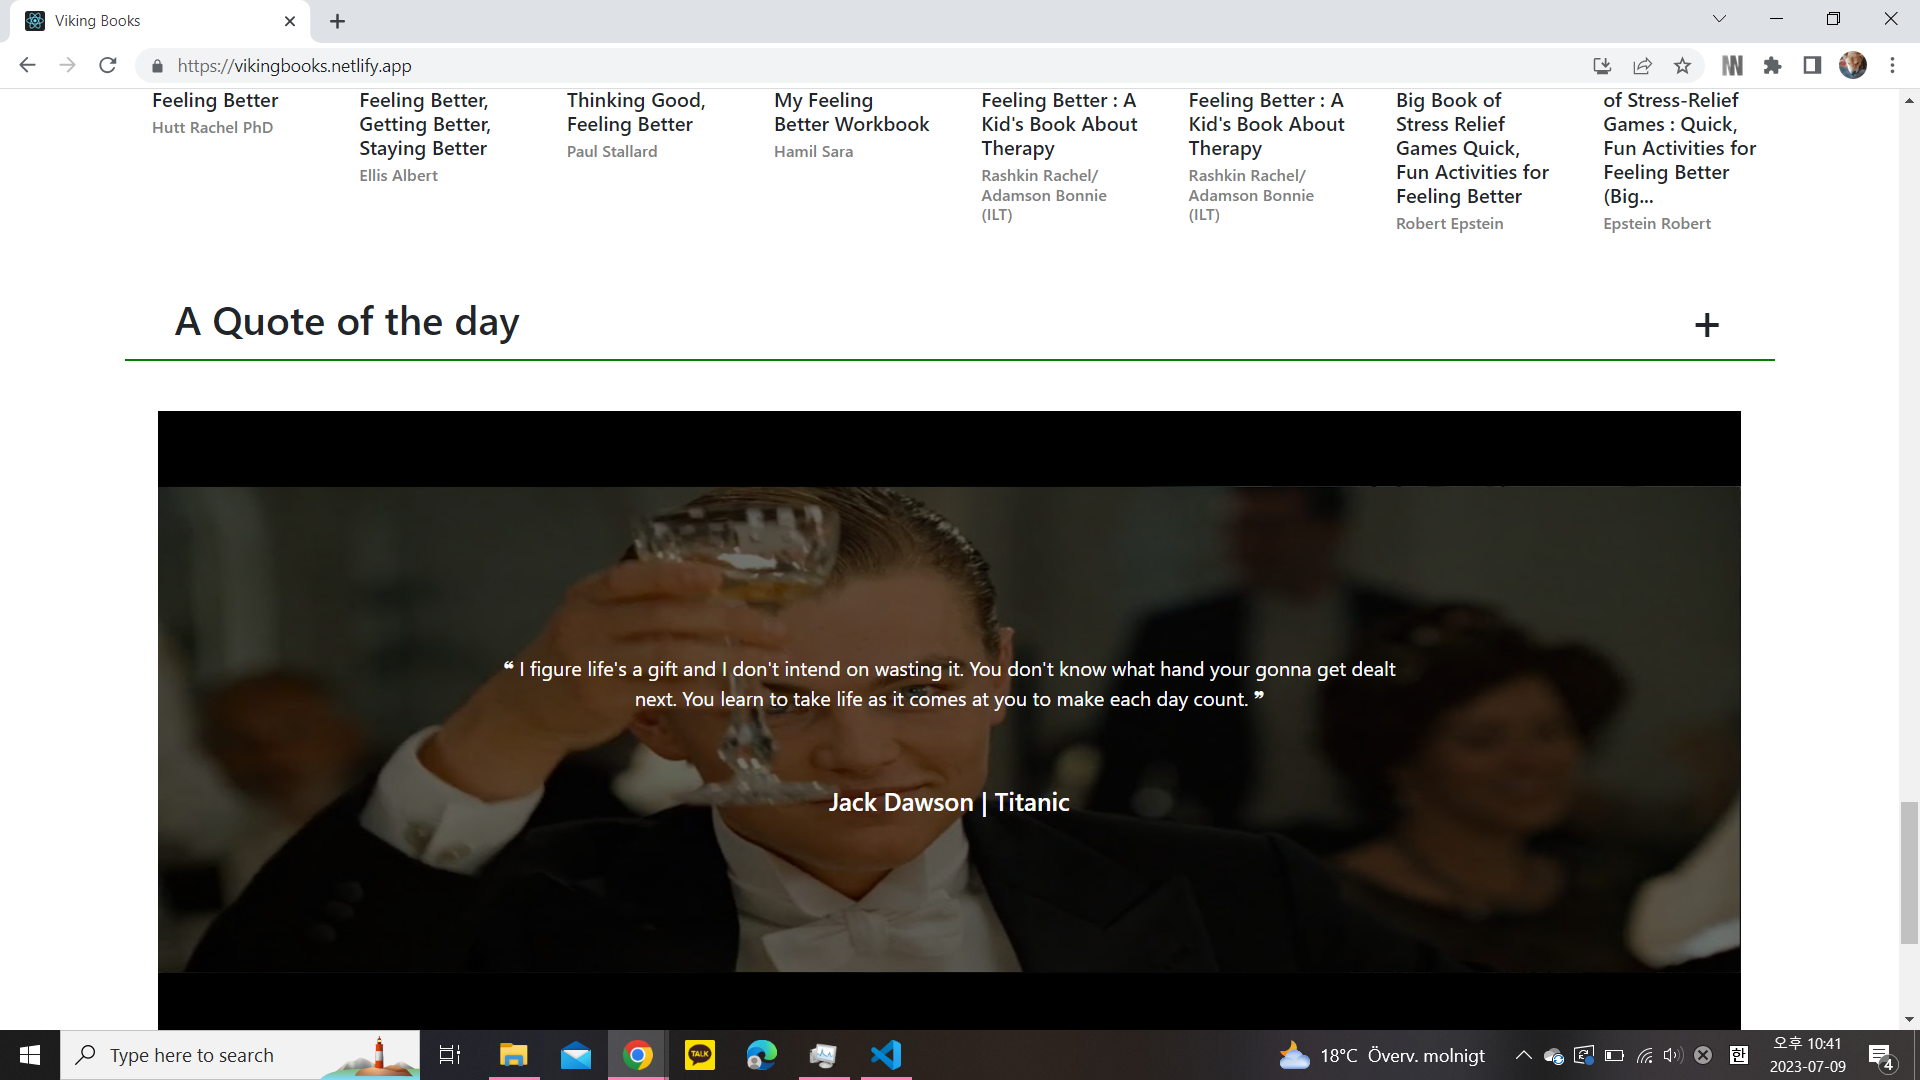The image size is (1920, 1080).
Task: Open Visual Studio Code from taskbar
Action: [x=886, y=1055]
